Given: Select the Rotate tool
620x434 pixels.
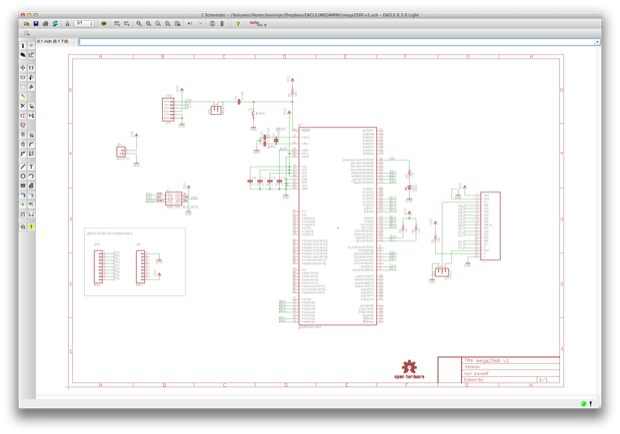Looking at the screenshot, I should point(31,77).
